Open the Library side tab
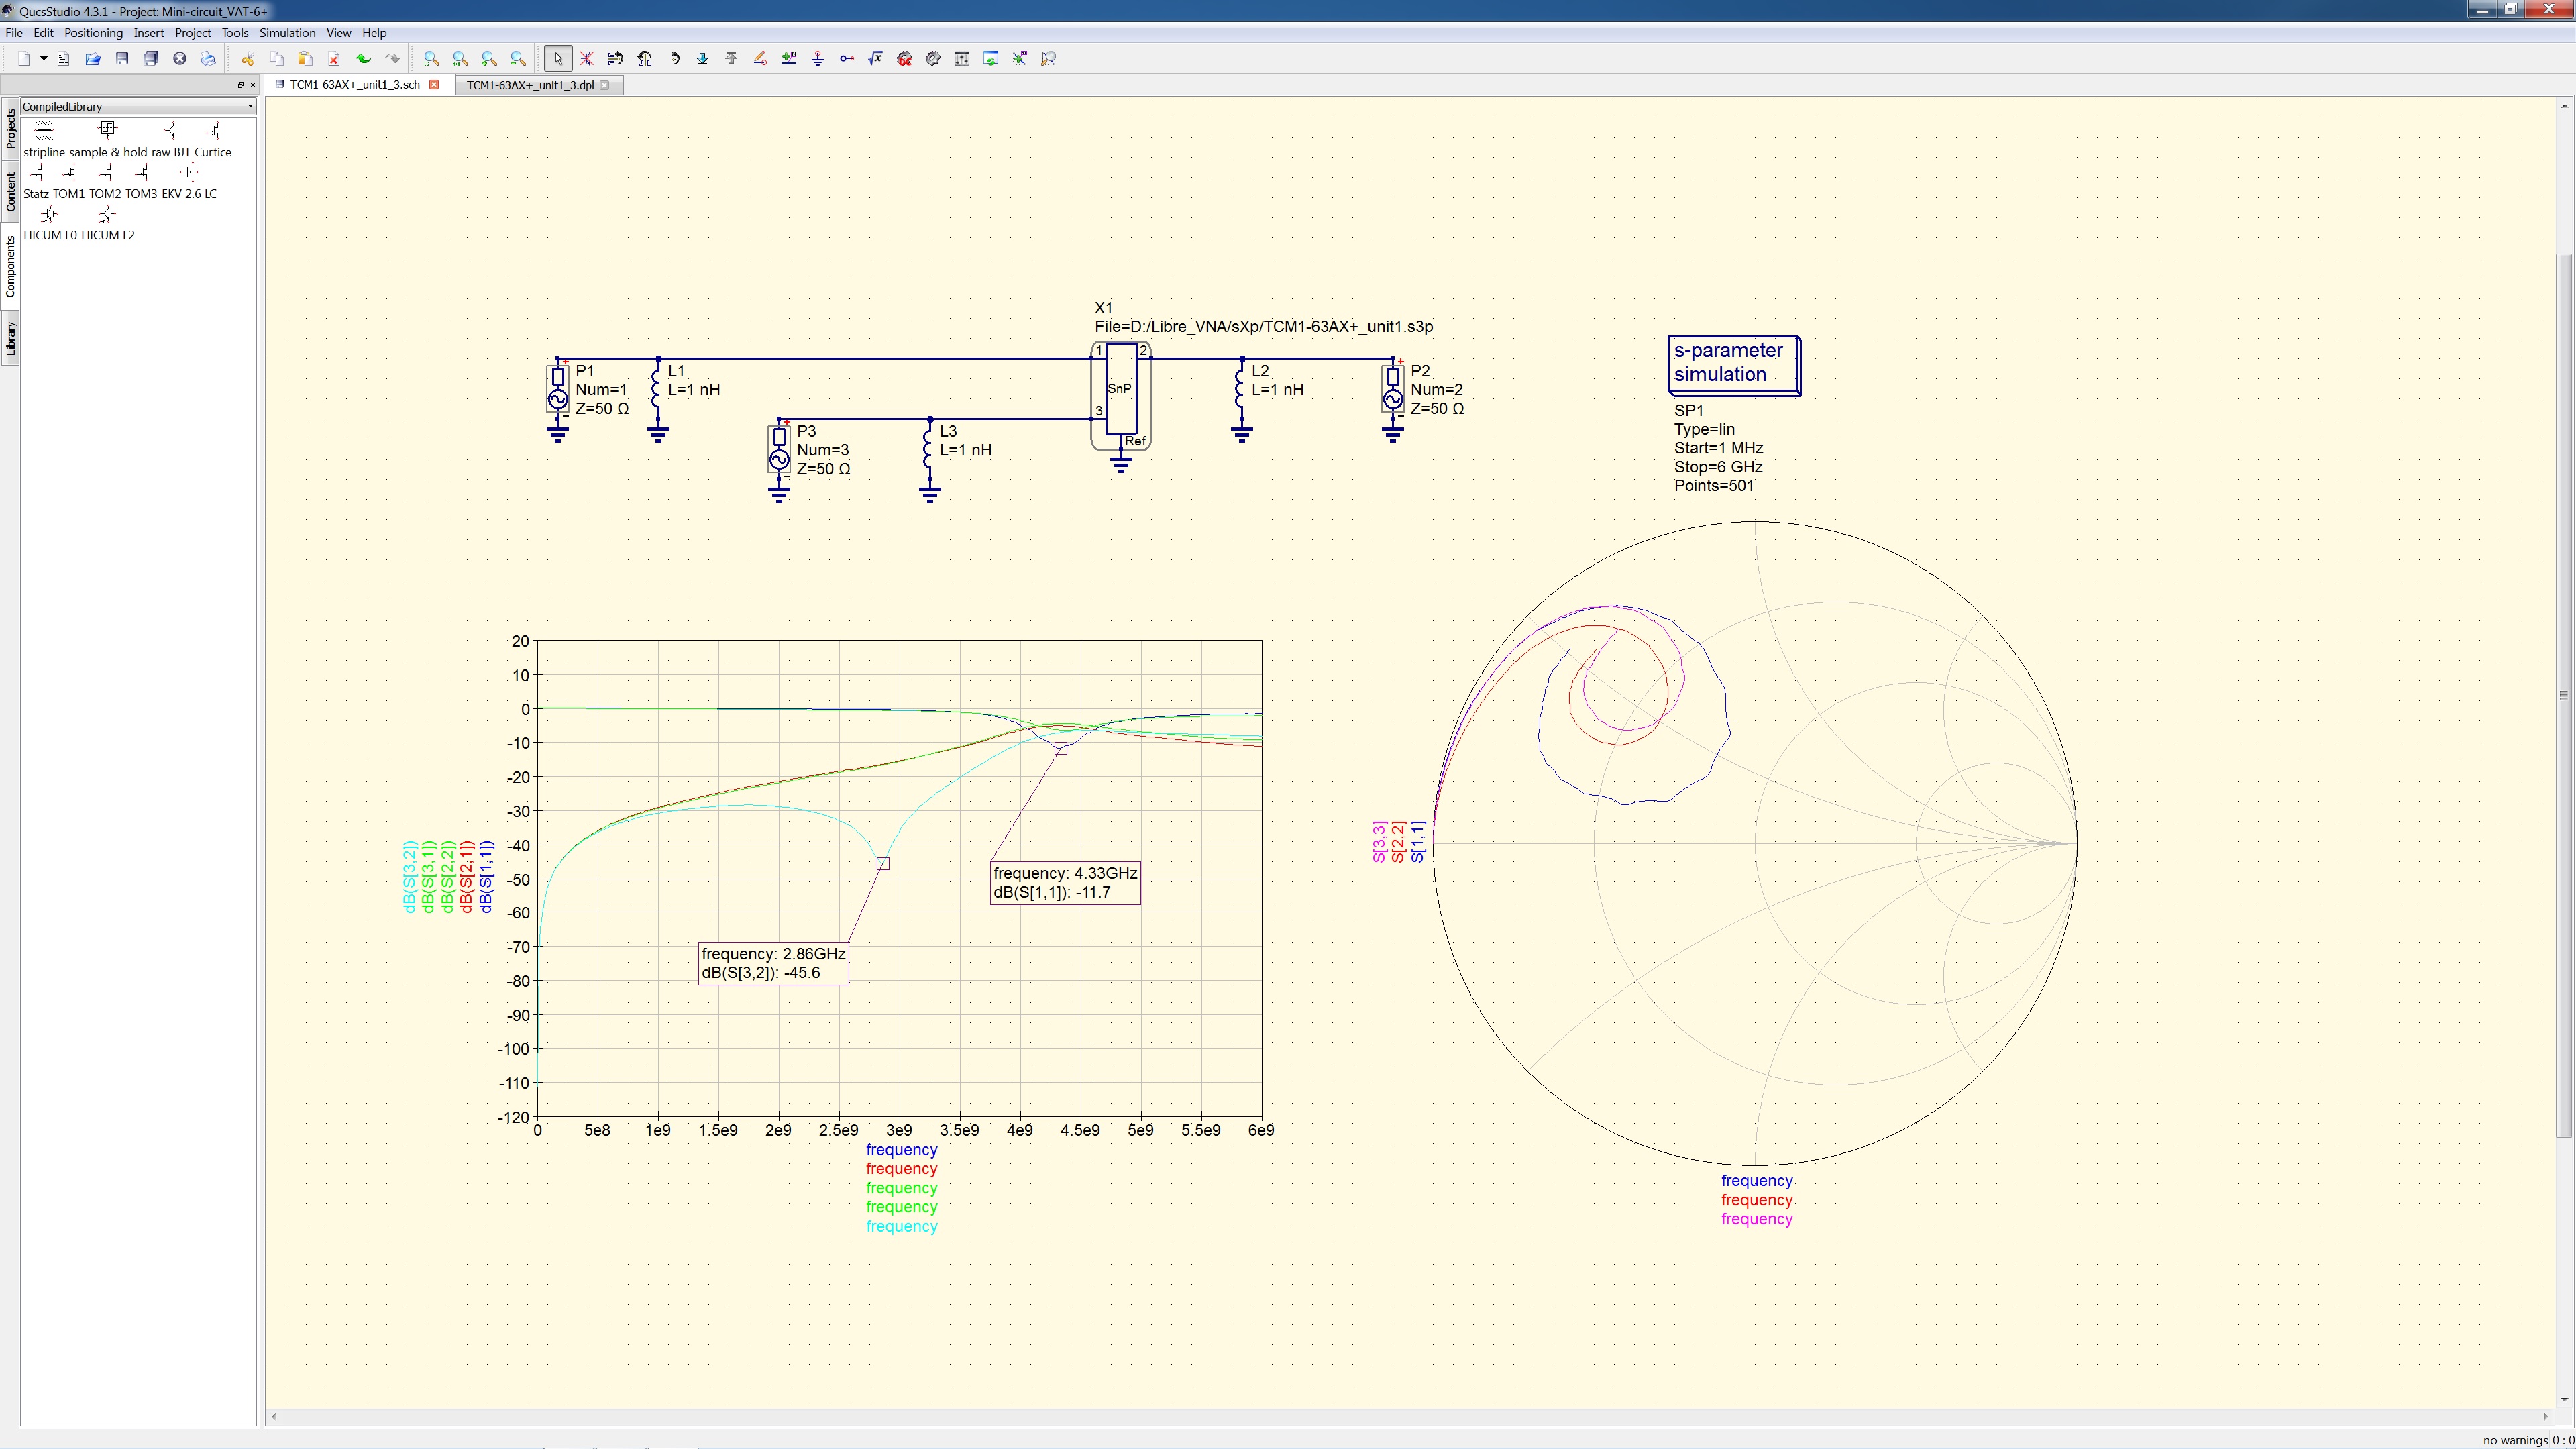2576x1449 pixels. click(x=10, y=339)
